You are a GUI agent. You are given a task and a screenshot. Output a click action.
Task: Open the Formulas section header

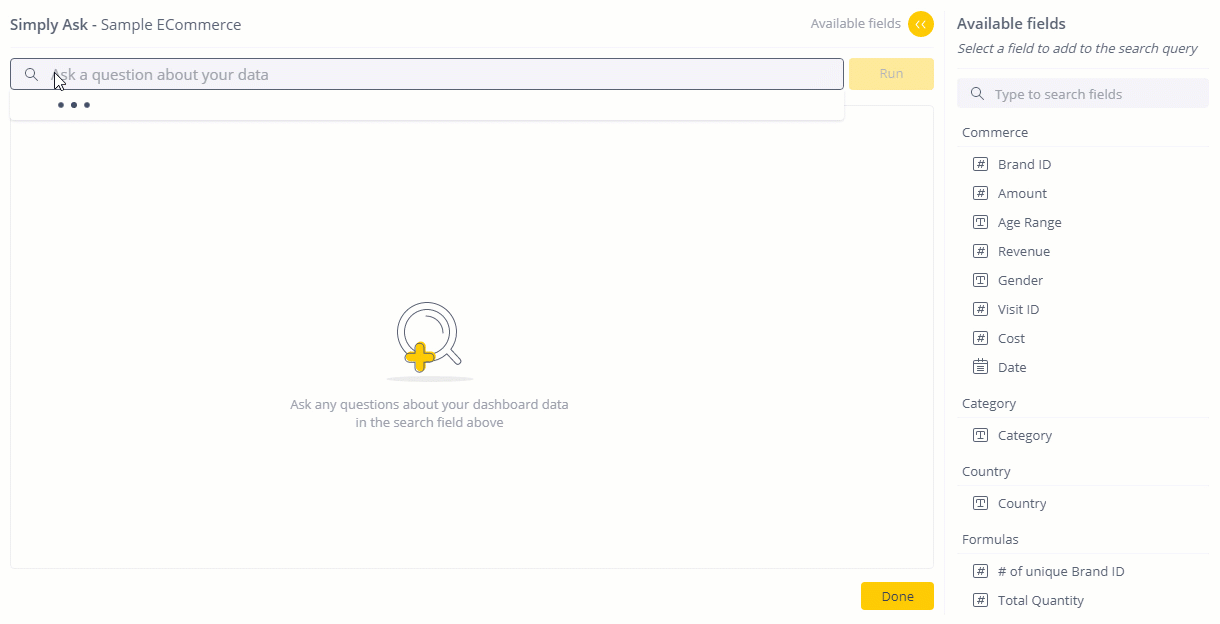click(989, 538)
